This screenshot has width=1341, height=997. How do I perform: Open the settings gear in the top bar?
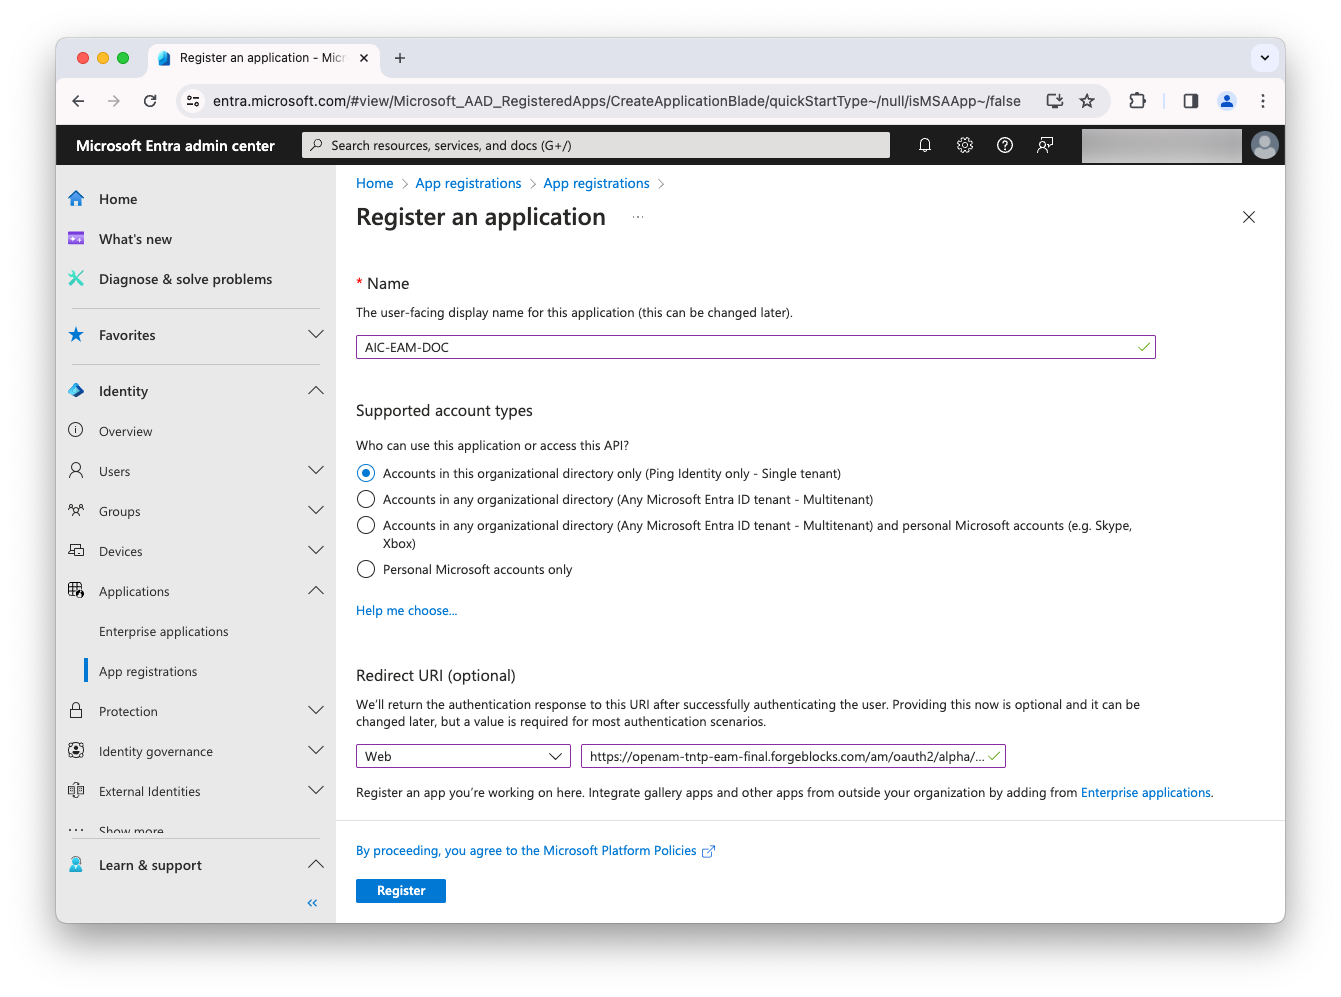[964, 144]
